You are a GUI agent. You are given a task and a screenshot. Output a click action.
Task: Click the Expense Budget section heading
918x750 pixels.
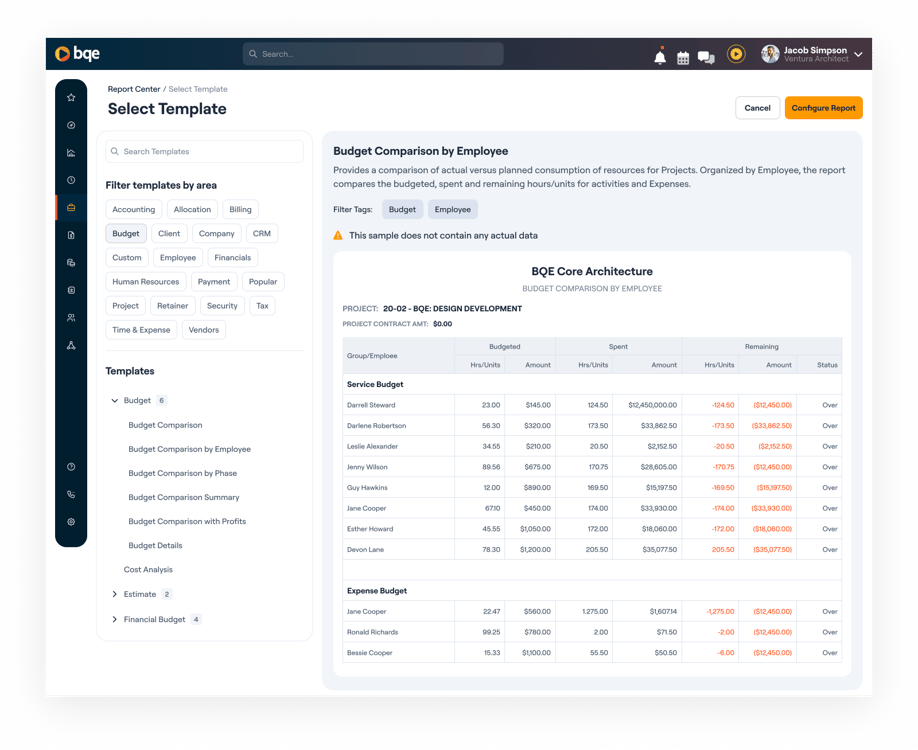click(x=376, y=591)
